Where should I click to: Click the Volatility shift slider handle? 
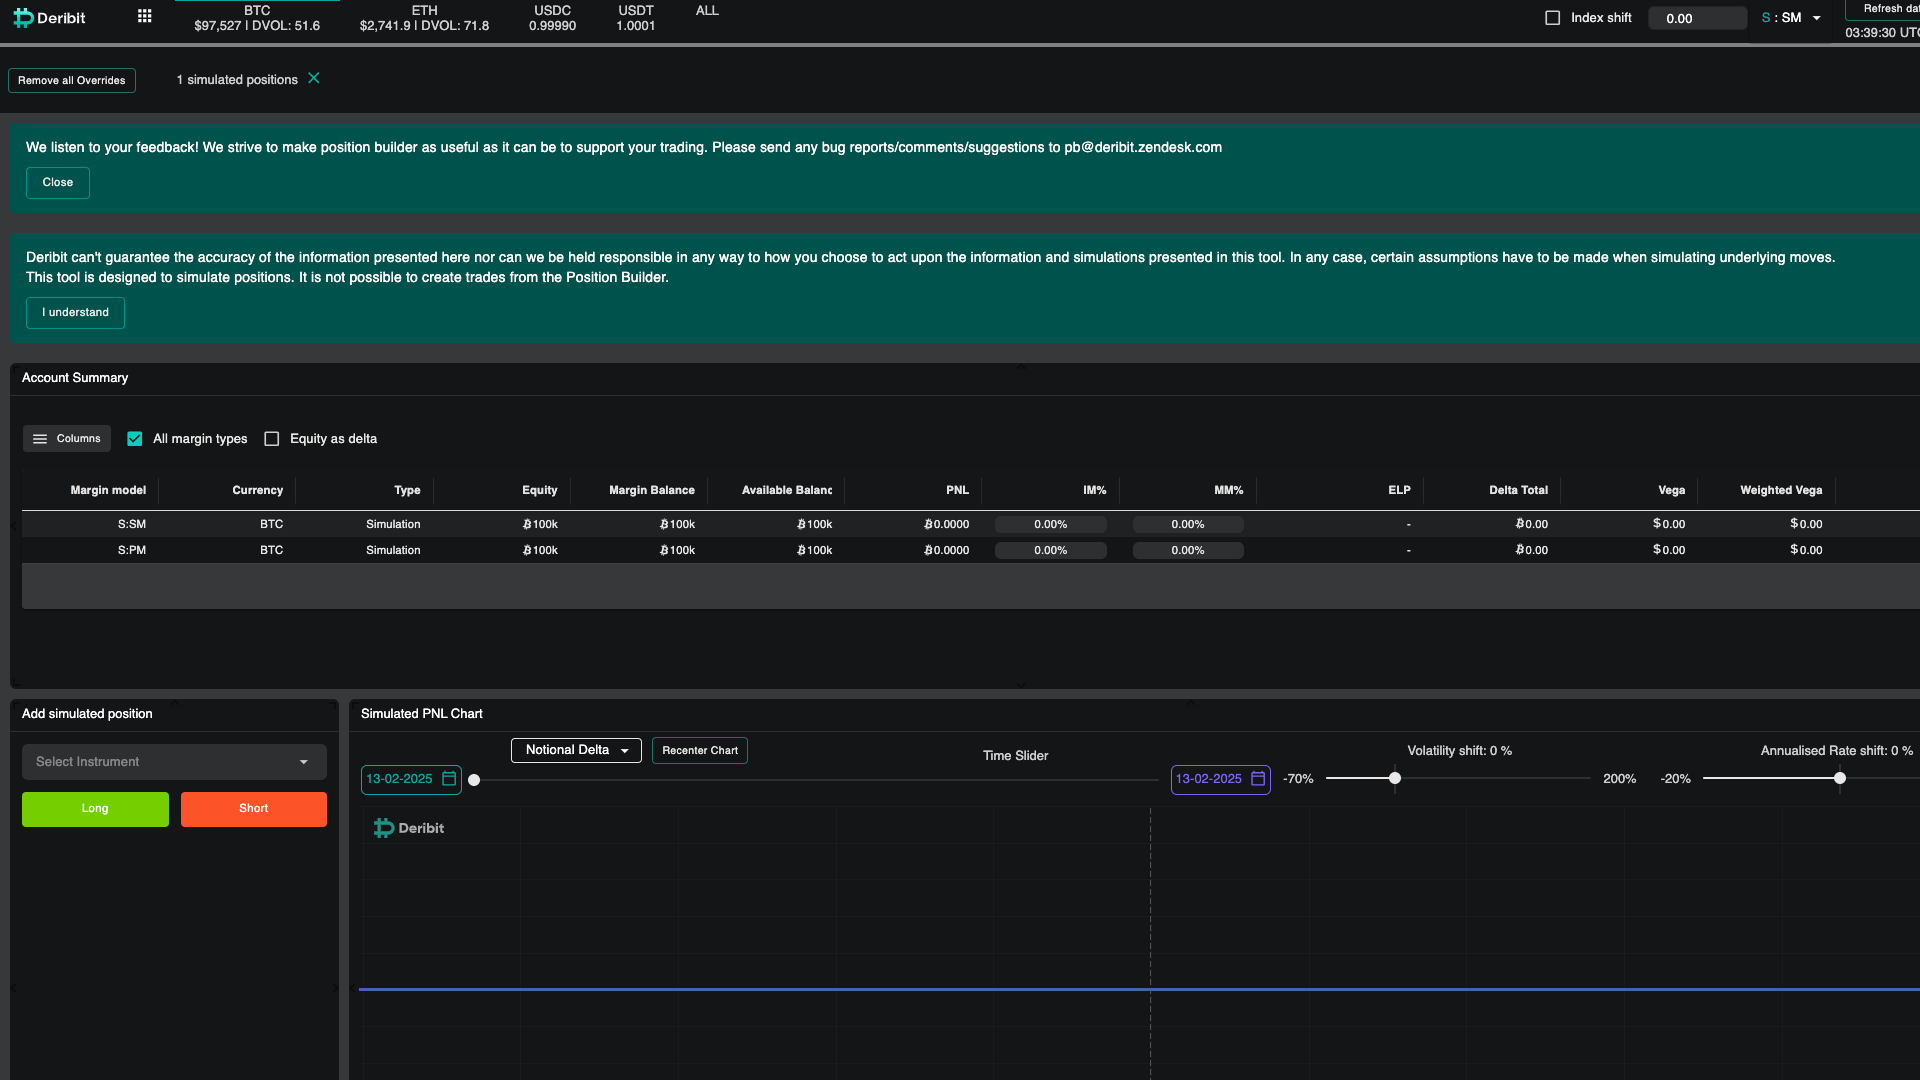point(1395,778)
